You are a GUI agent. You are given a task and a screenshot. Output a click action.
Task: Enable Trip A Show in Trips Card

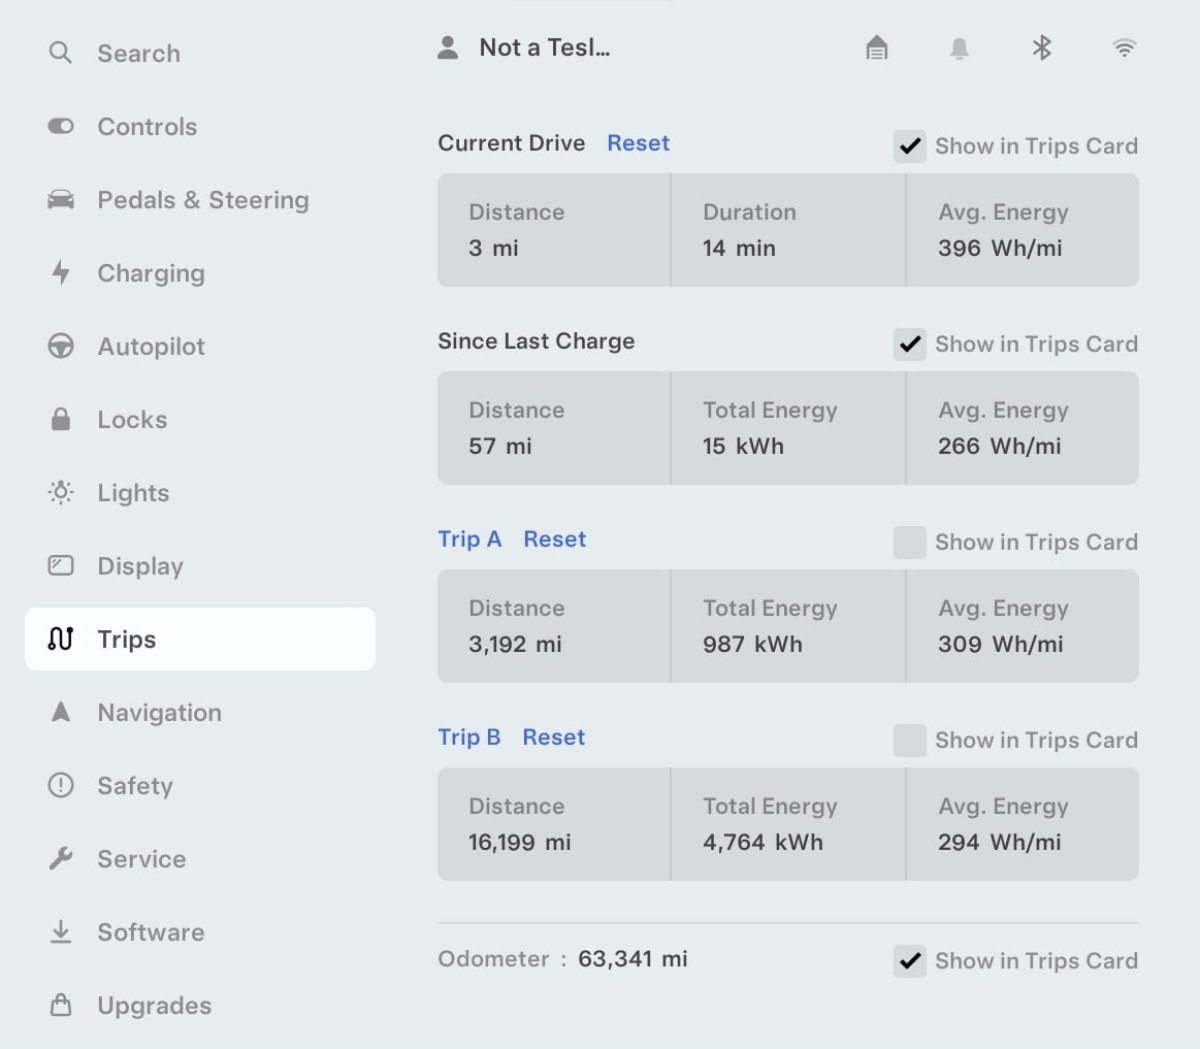tap(910, 542)
